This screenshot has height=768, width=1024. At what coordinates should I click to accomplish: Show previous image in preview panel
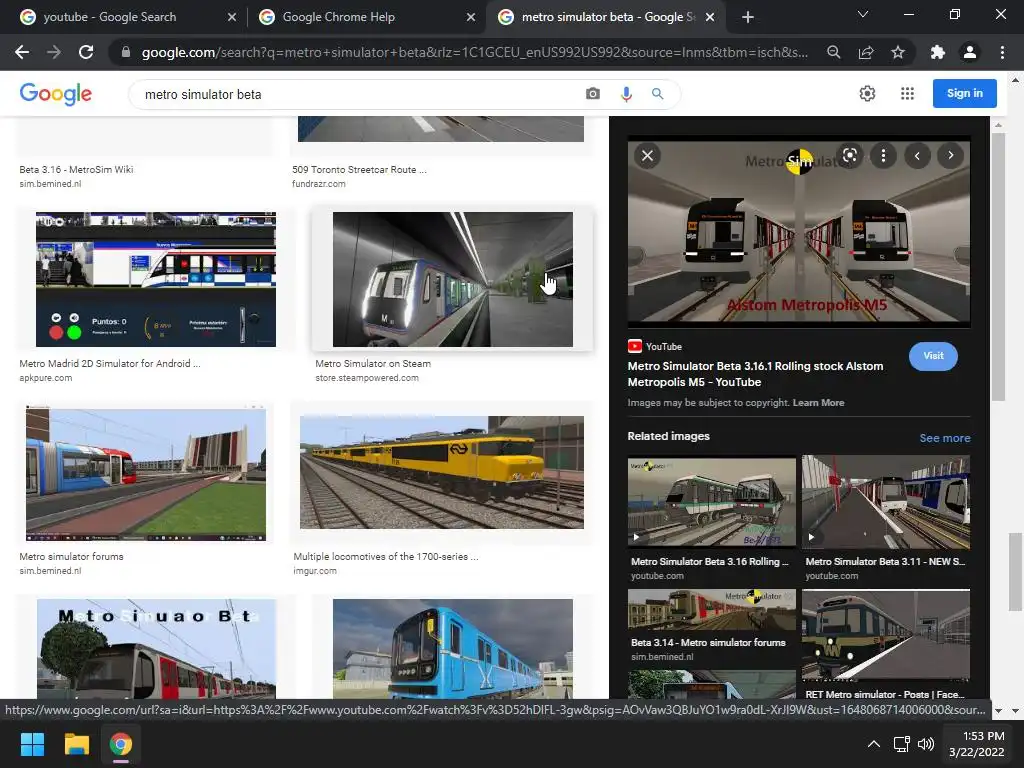[917, 155]
